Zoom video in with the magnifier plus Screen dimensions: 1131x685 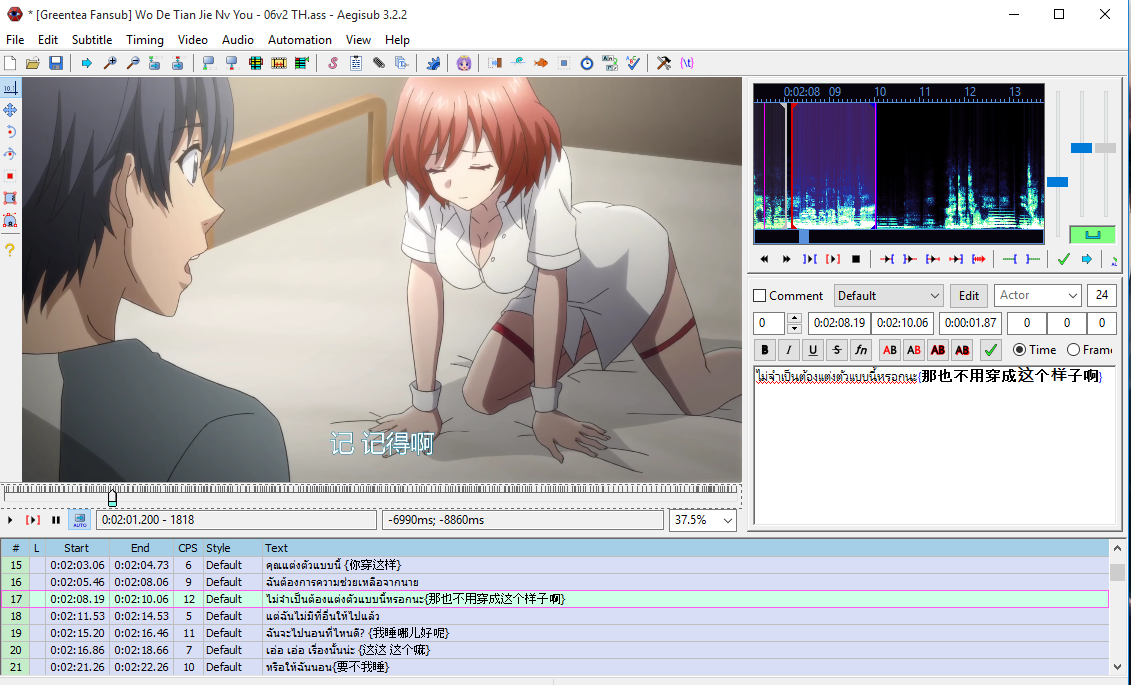tap(110, 63)
